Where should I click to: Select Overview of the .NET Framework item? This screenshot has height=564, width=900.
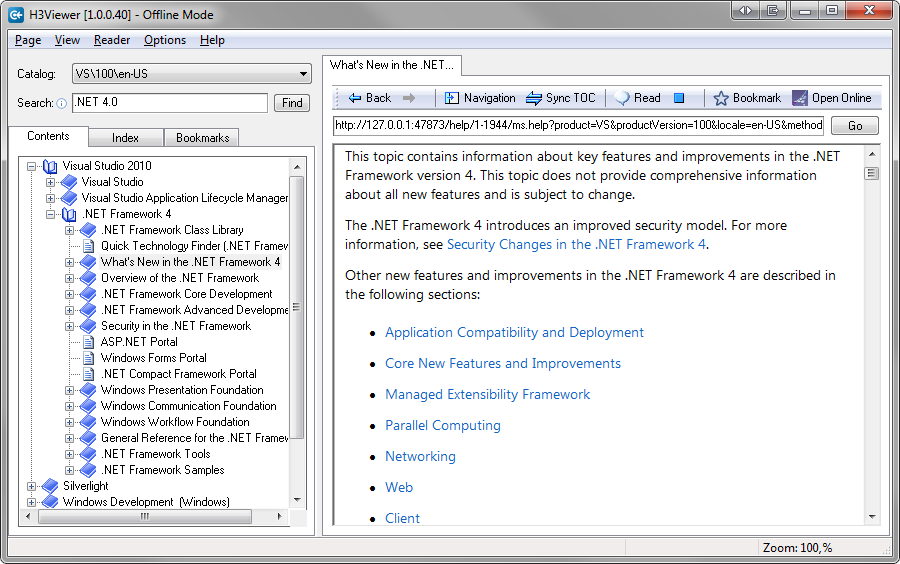180,278
